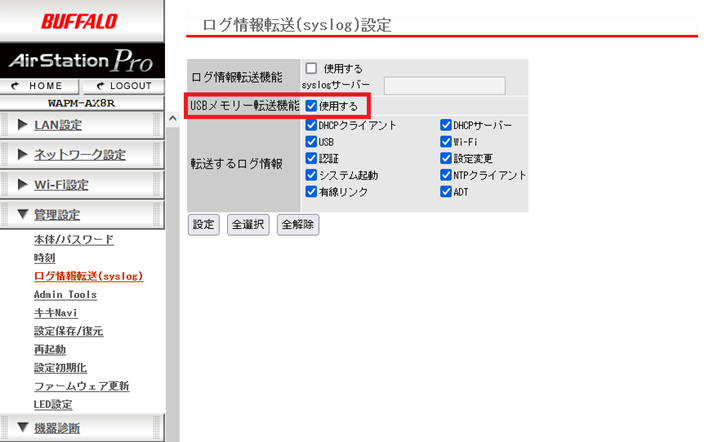Click the sidebar scroll up arrow
The width and height of the screenshot is (709, 442).
pyautogui.click(x=172, y=119)
